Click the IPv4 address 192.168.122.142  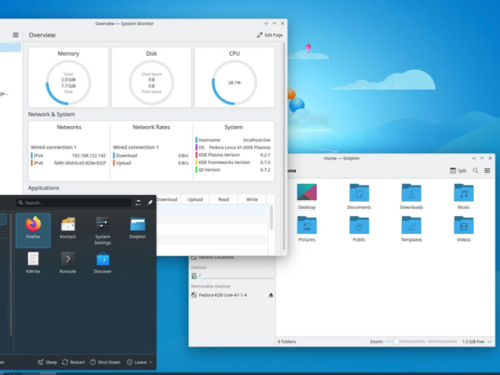click(x=89, y=156)
